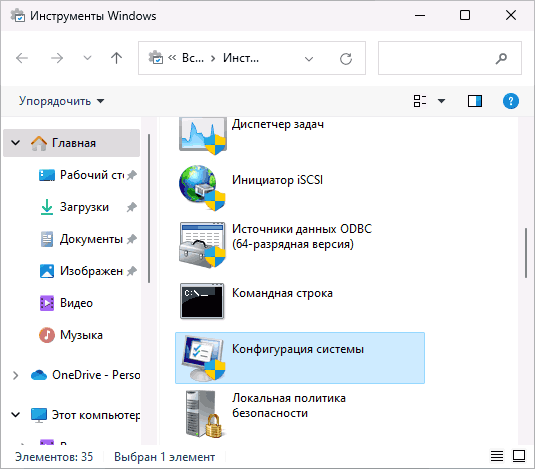Screen dimensions: 535x469
Task: Click the search magnifier icon
Action: [x=501, y=58]
